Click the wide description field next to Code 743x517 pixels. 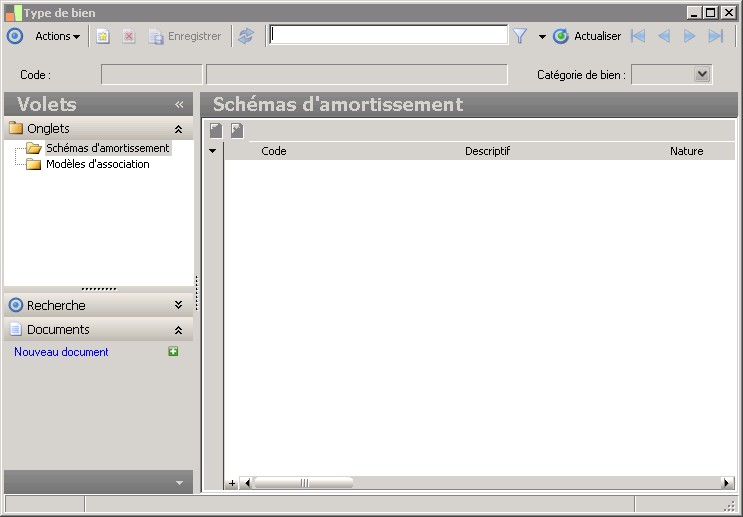pos(357,75)
